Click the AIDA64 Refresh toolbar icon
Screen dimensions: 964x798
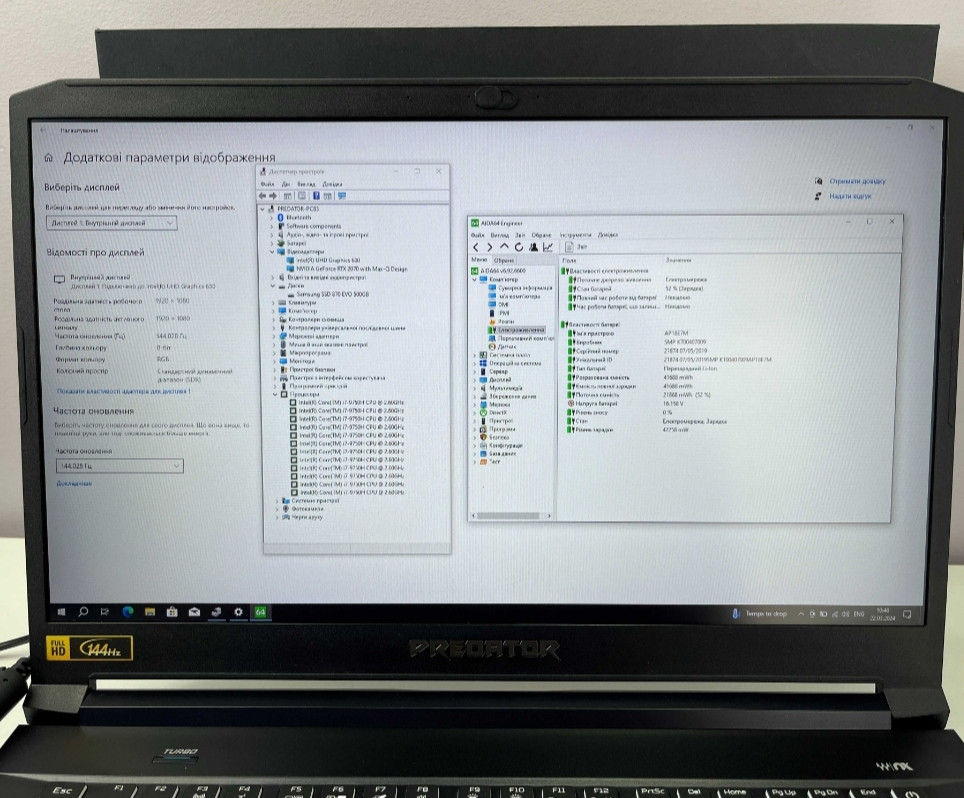(x=520, y=247)
